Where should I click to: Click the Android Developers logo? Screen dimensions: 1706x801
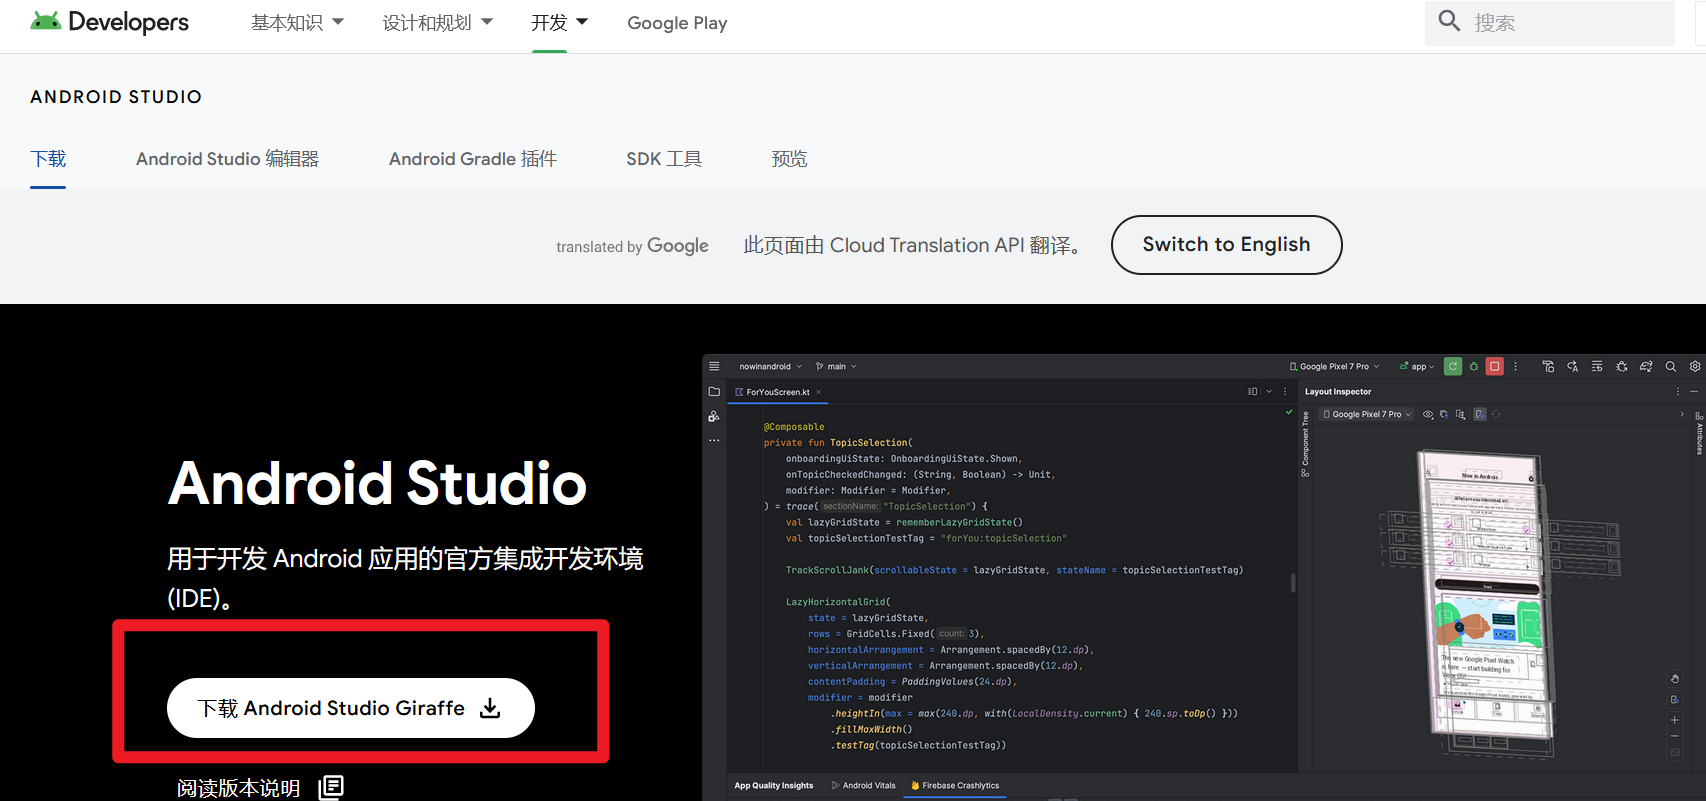(x=109, y=22)
